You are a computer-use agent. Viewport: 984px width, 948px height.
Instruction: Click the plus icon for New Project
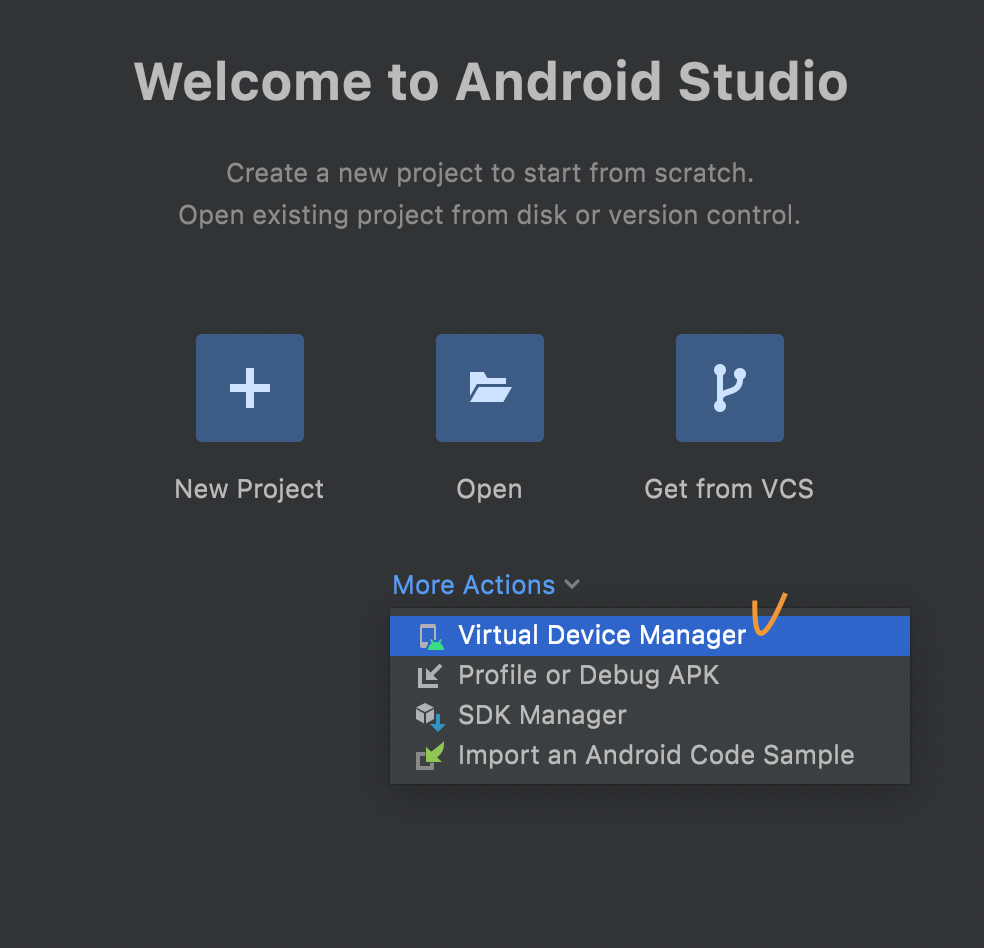(250, 388)
